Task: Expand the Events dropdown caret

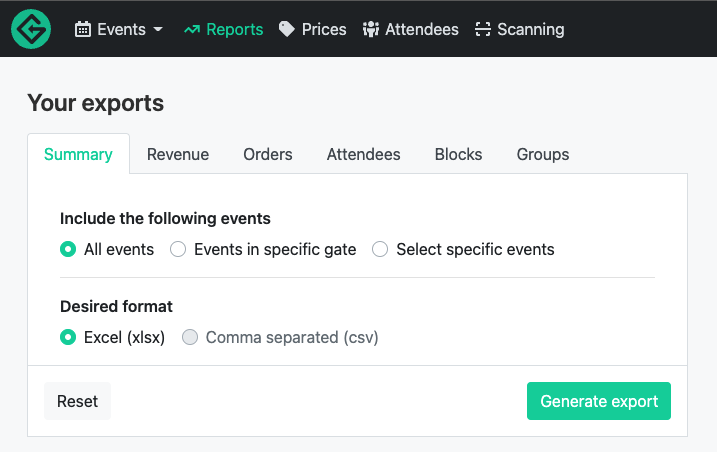Action: click(x=158, y=29)
